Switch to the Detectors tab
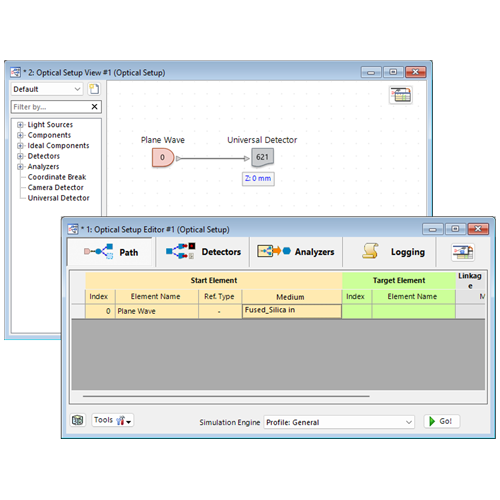The image size is (500, 500). click(x=203, y=252)
